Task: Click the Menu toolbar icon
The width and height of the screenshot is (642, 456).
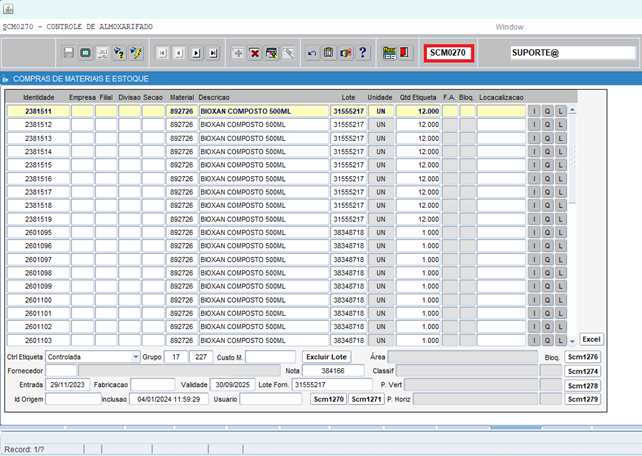Action: tap(389, 53)
